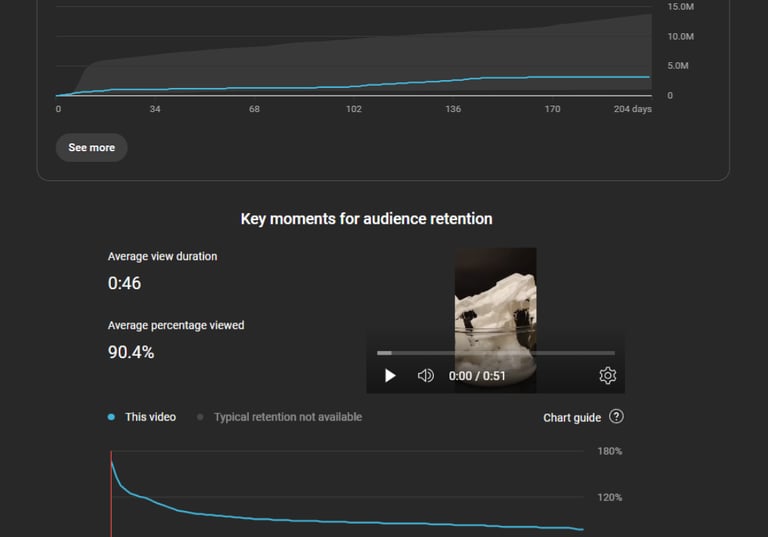Click the question mark help icon

[616, 417]
